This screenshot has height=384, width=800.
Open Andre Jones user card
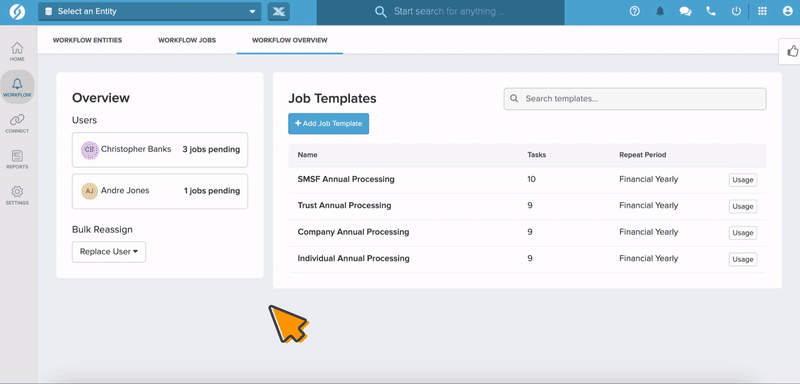click(x=160, y=191)
